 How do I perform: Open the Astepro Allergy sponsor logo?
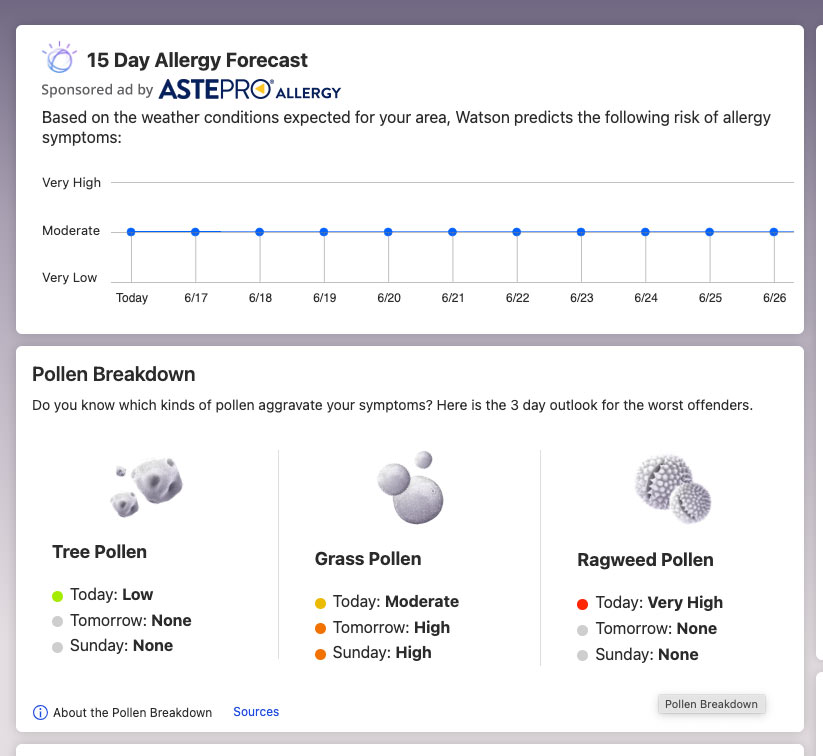250,89
